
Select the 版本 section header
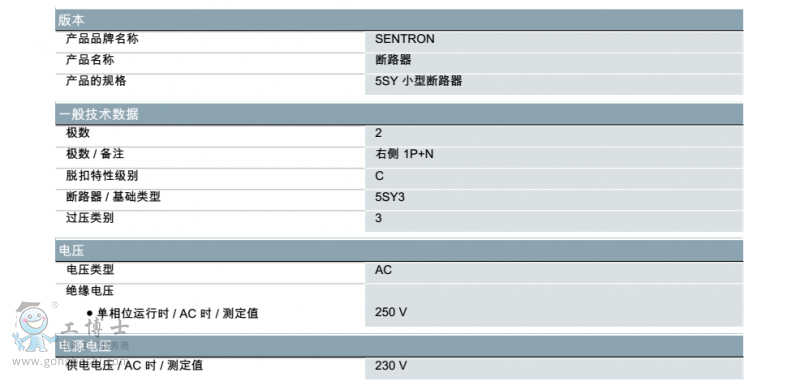[399, 20]
